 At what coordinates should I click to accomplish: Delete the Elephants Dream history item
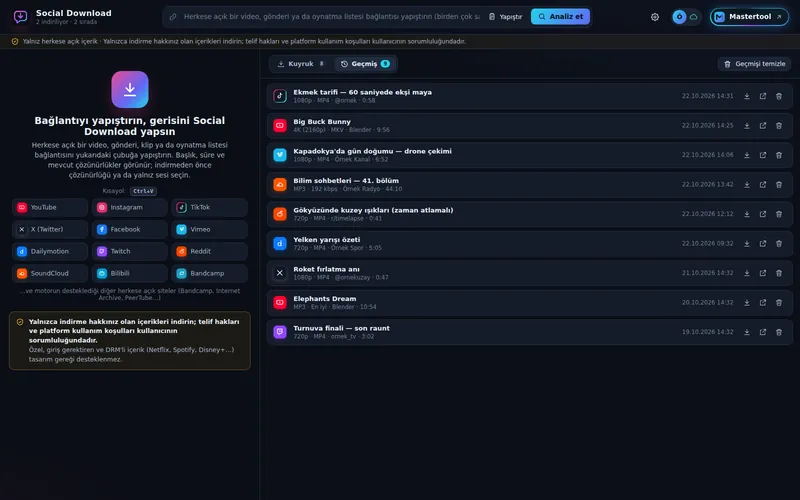[x=779, y=303]
